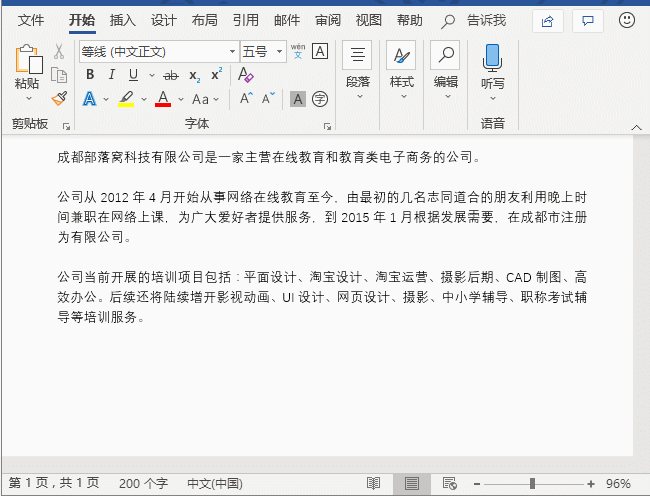Toggle strikethrough formatting
The width and height of the screenshot is (650, 496).
(171, 75)
